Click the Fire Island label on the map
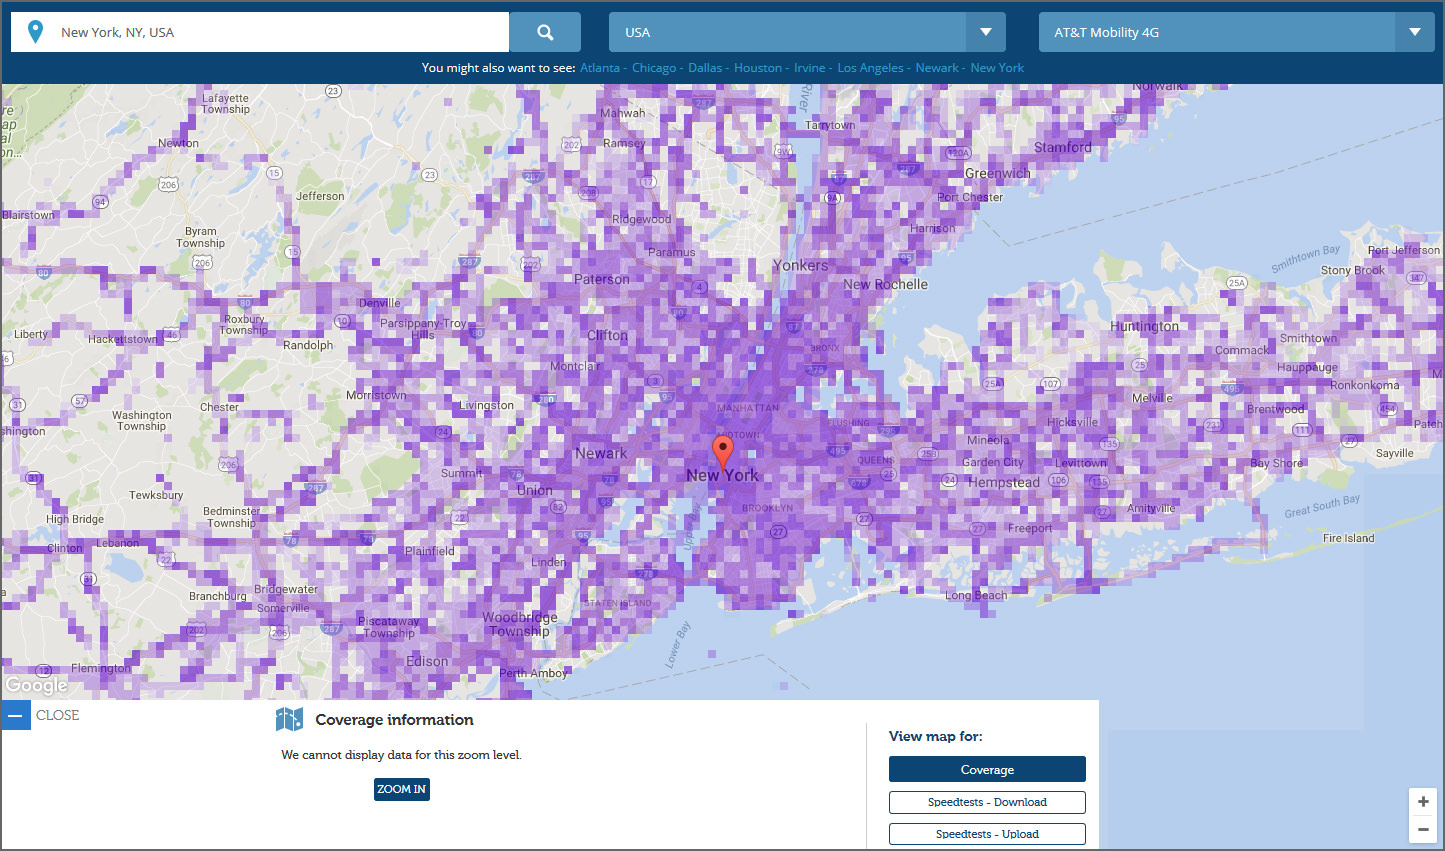 pyautogui.click(x=1349, y=538)
